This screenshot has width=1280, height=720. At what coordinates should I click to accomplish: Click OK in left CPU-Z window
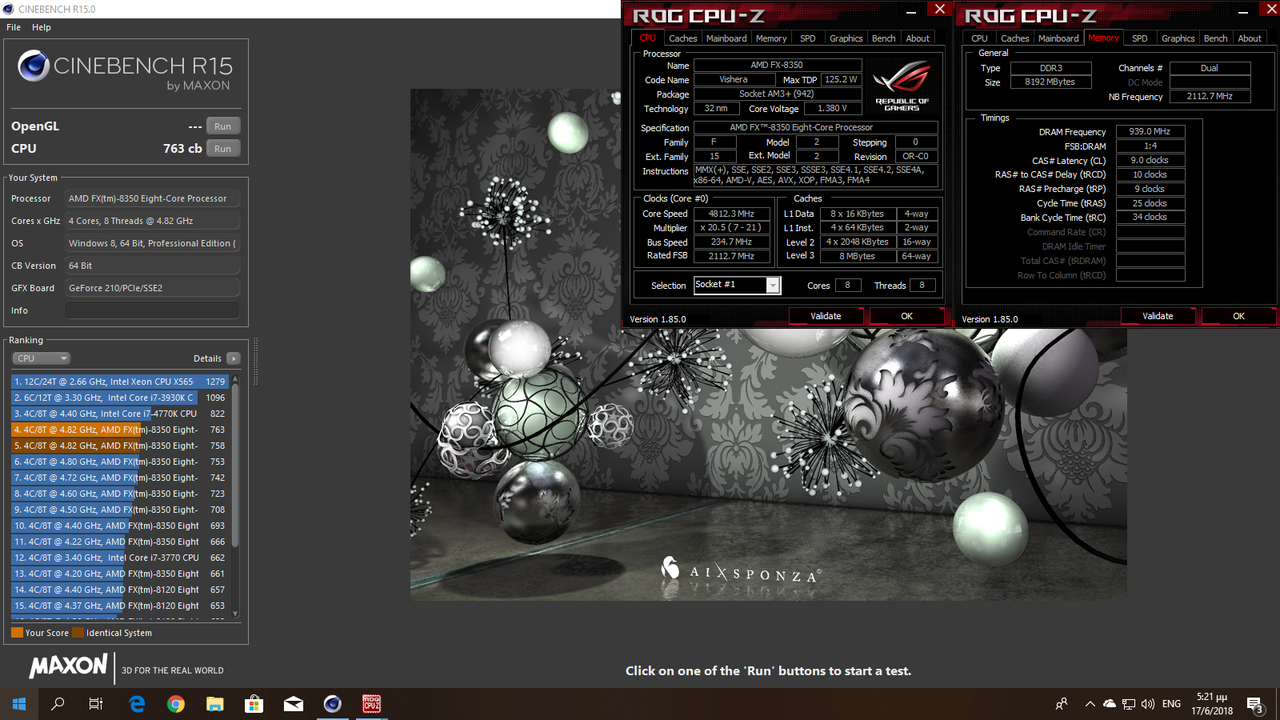(906, 316)
